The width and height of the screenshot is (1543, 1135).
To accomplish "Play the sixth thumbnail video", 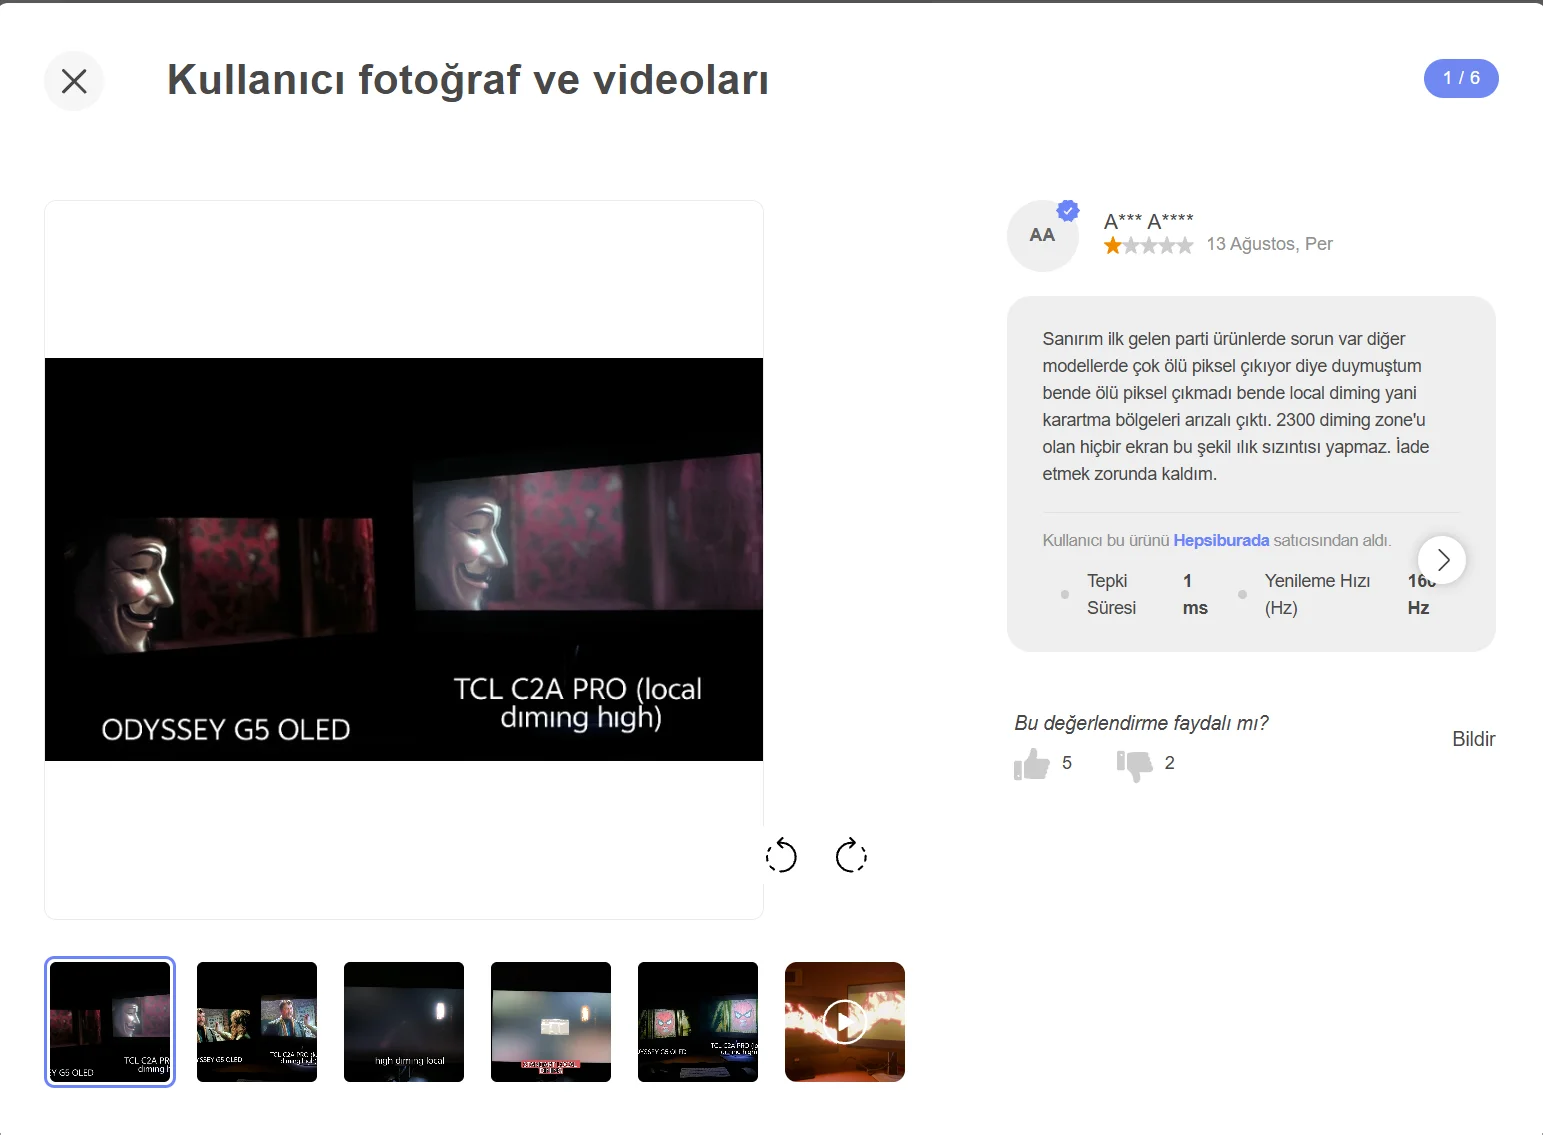I will [845, 1022].
